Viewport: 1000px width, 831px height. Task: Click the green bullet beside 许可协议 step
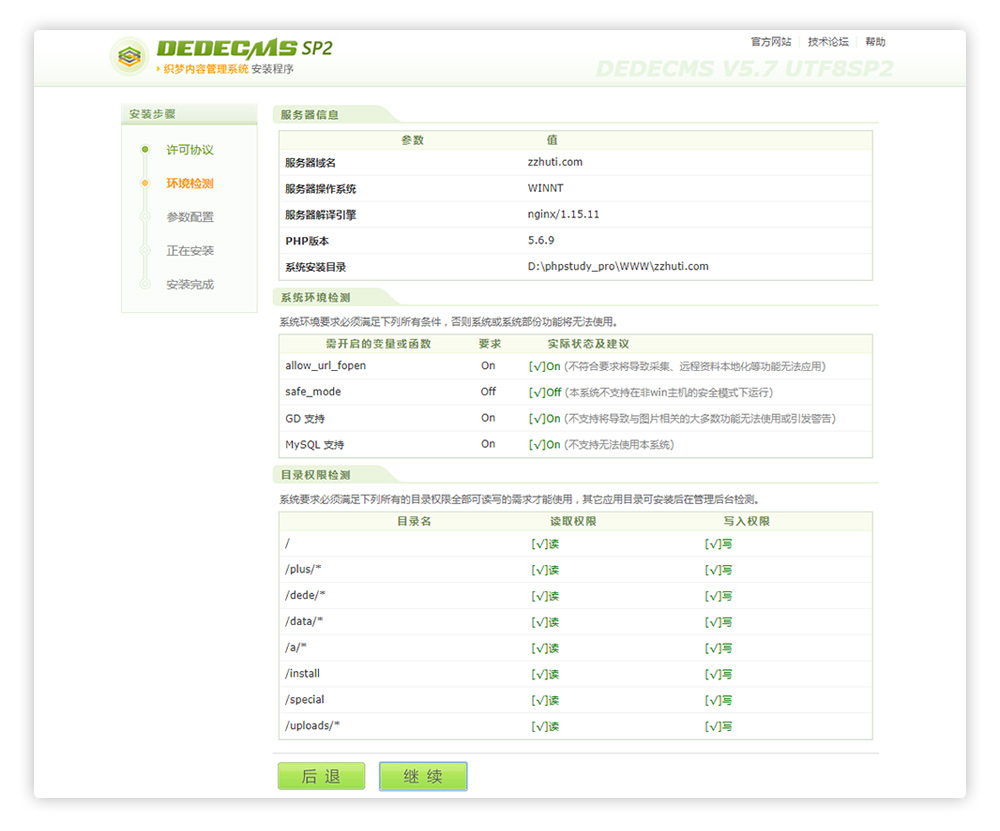click(x=145, y=149)
